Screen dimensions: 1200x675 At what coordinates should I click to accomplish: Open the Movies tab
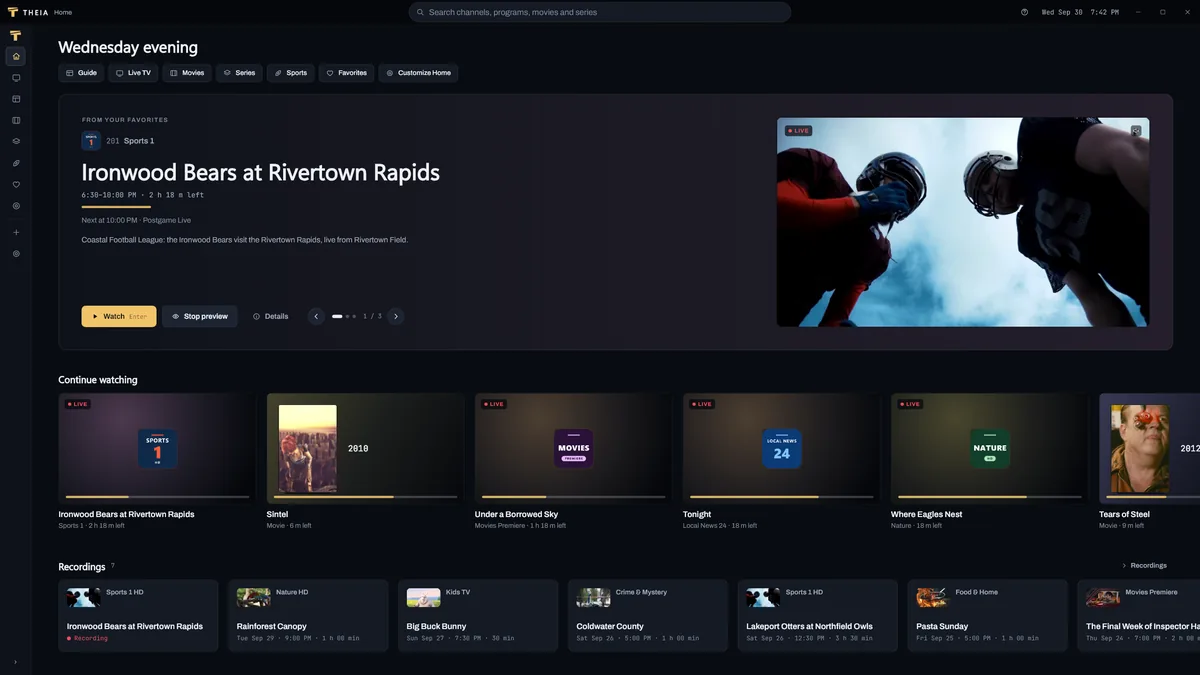point(187,73)
